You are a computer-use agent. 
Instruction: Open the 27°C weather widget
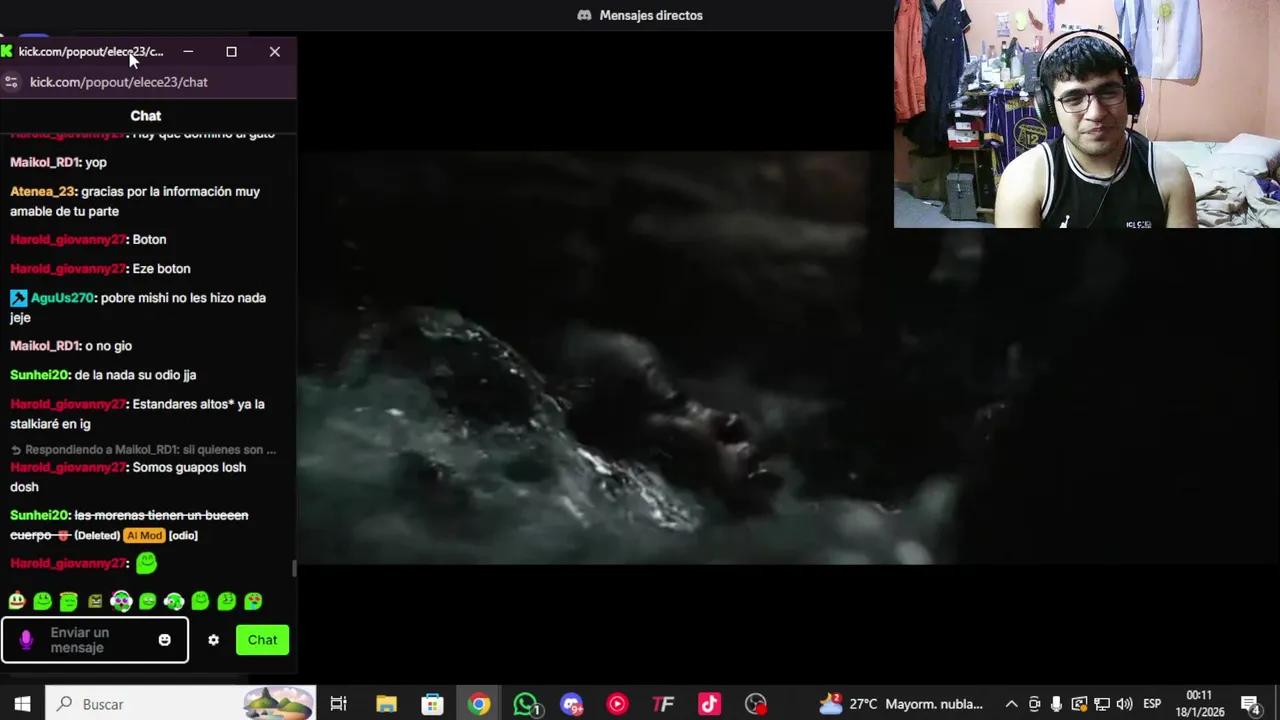(901, 704)
